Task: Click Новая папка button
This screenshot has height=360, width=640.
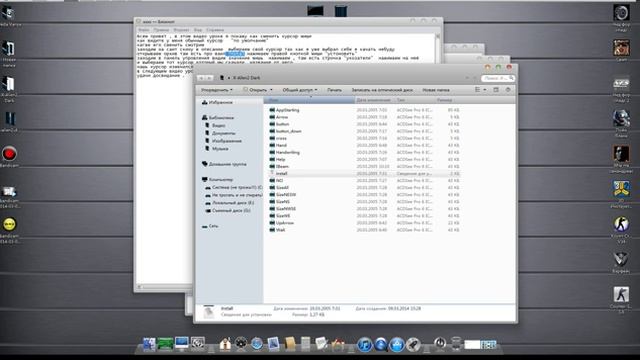Action: pyautogui.click(x=436, y=90)
